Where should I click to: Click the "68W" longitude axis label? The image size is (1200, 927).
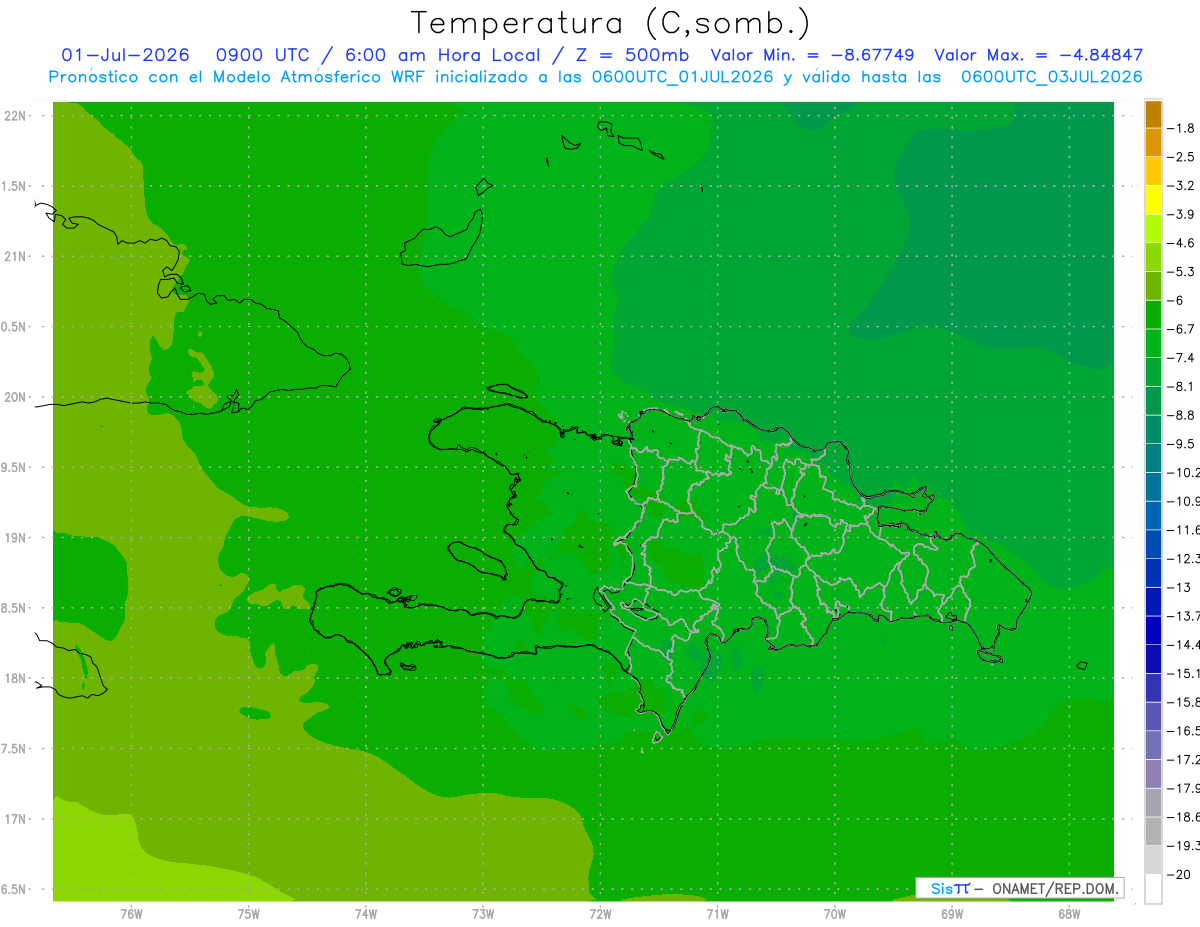(1069, 913)
